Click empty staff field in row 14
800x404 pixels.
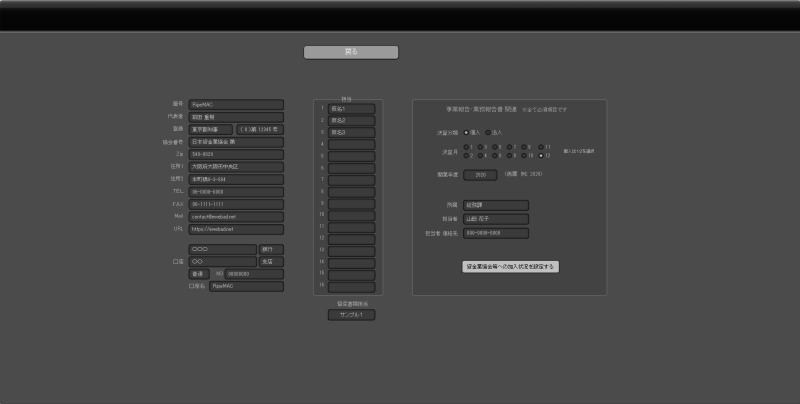coord(352,264)
